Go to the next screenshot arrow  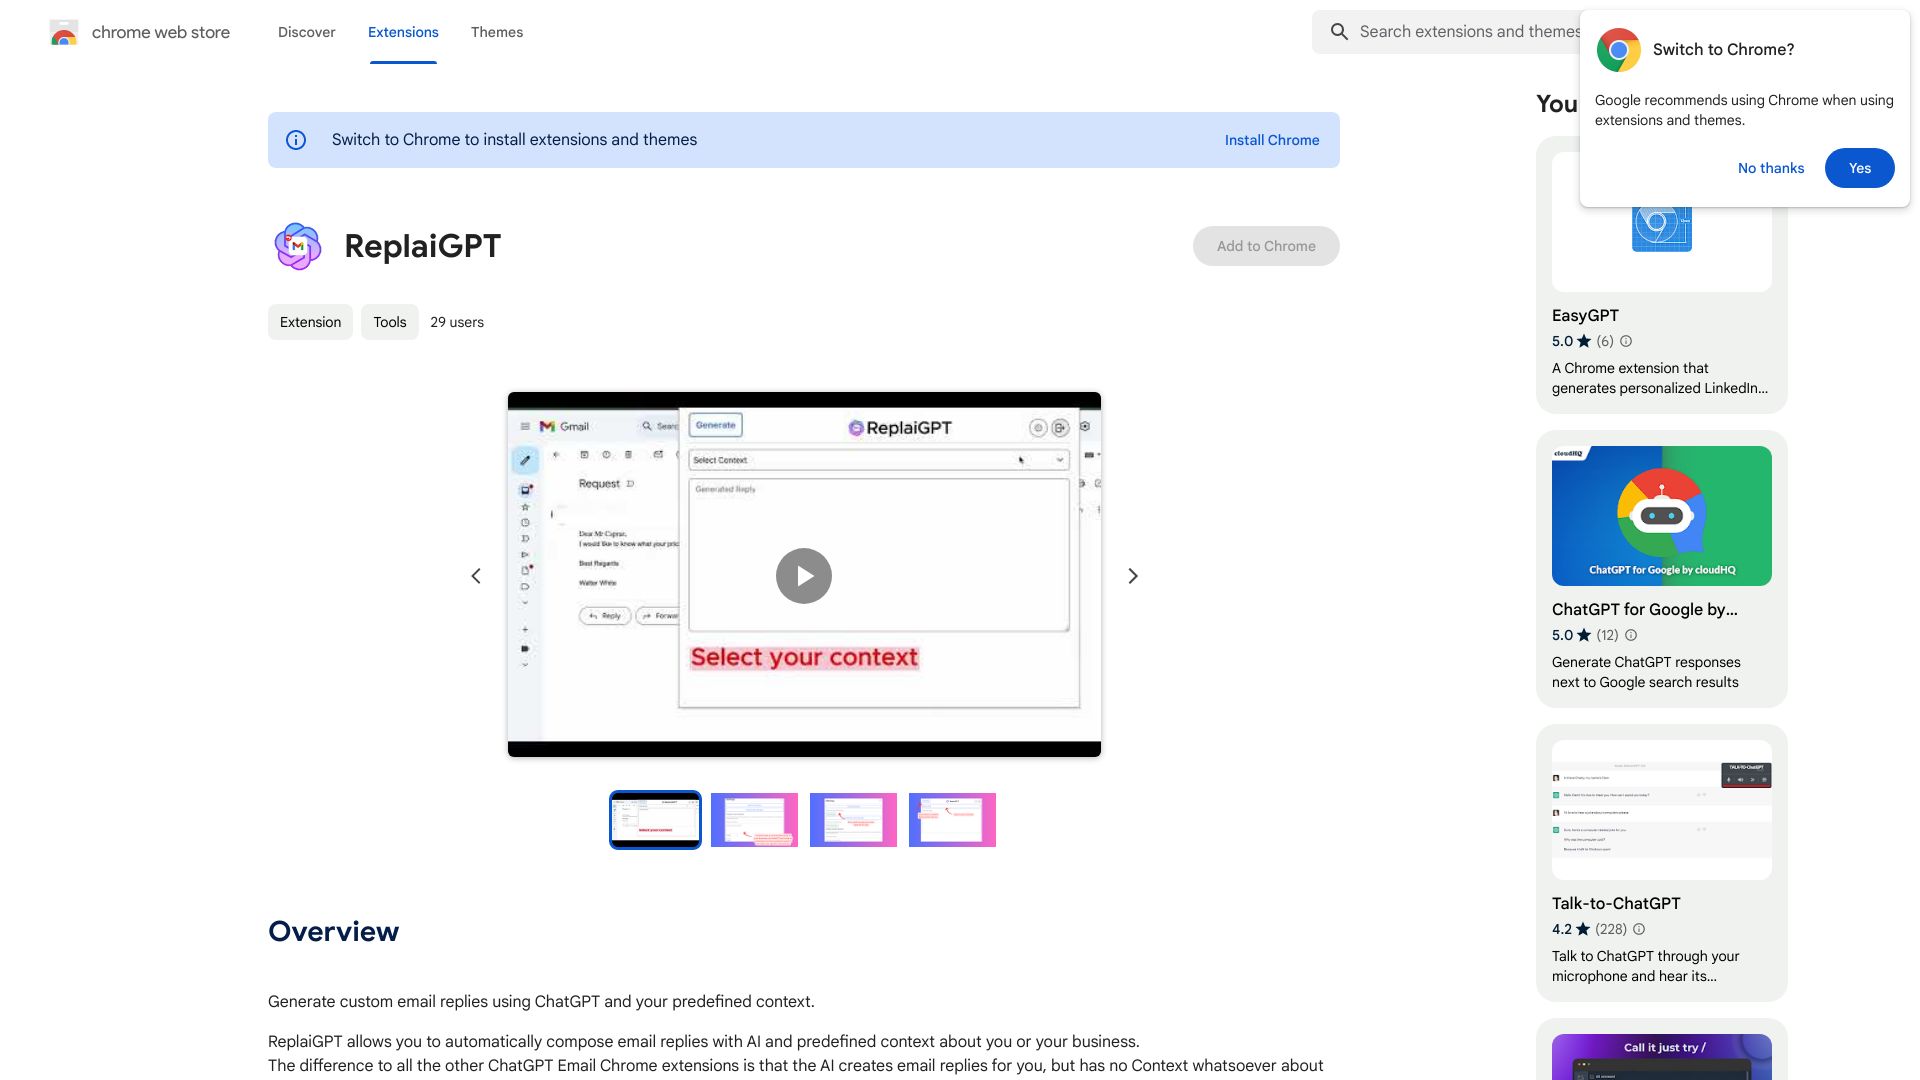1133,576
